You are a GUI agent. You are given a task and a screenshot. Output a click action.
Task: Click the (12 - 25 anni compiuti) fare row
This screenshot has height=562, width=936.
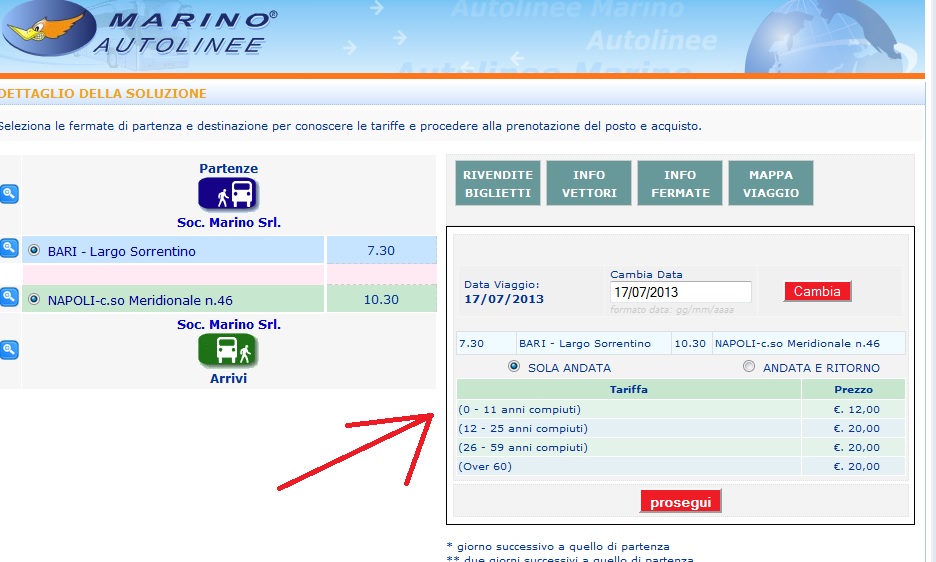(x=681, y=429)
